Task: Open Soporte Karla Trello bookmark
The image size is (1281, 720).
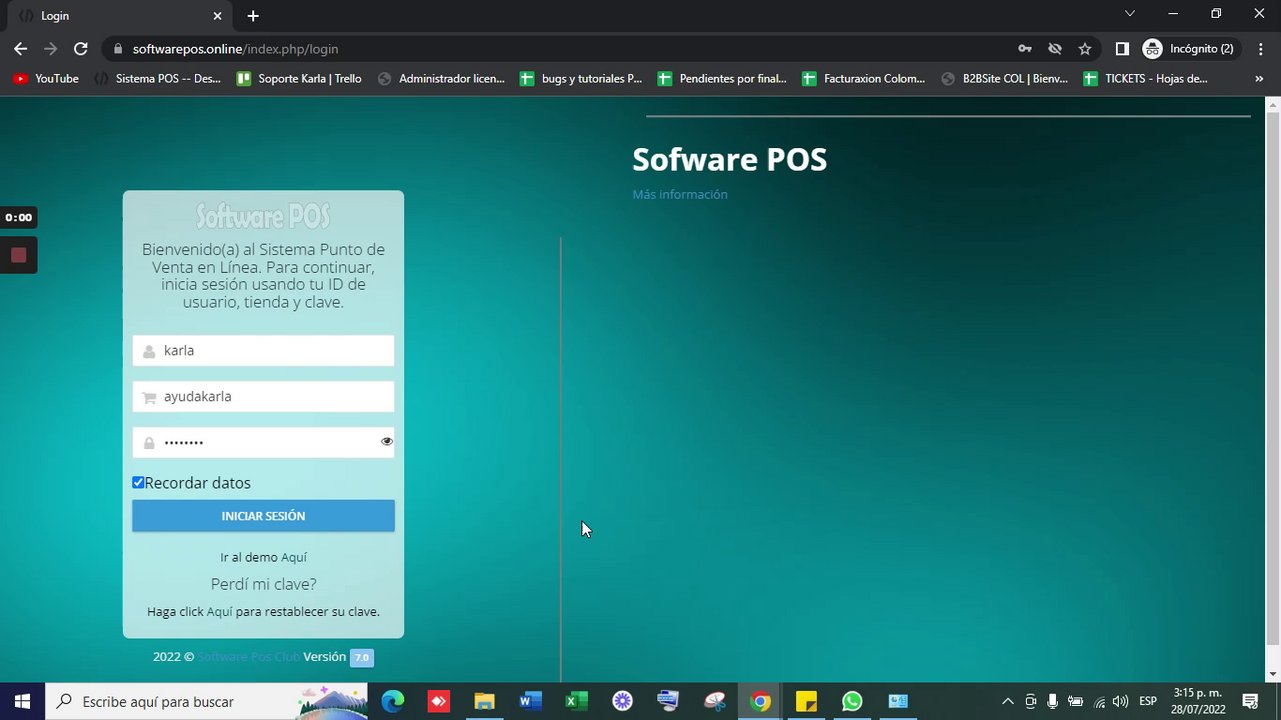Action: point(299,78)
